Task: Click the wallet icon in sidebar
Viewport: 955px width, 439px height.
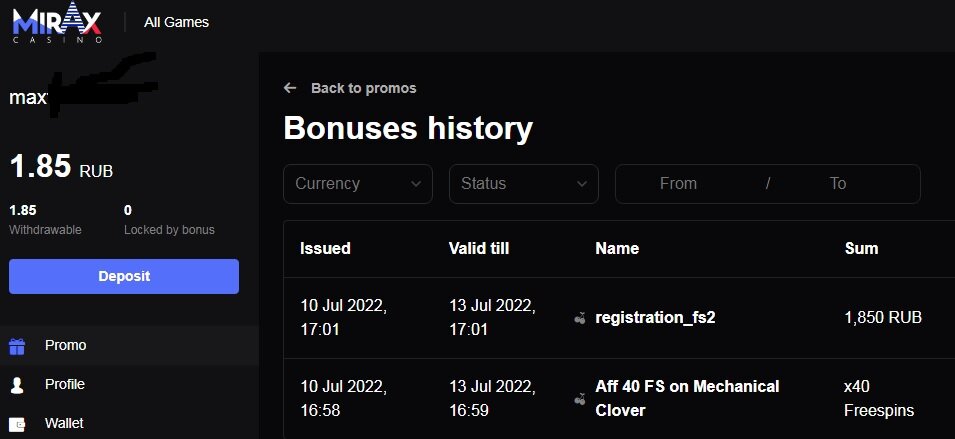Action: pyautogui.click(x=17, y=424)
